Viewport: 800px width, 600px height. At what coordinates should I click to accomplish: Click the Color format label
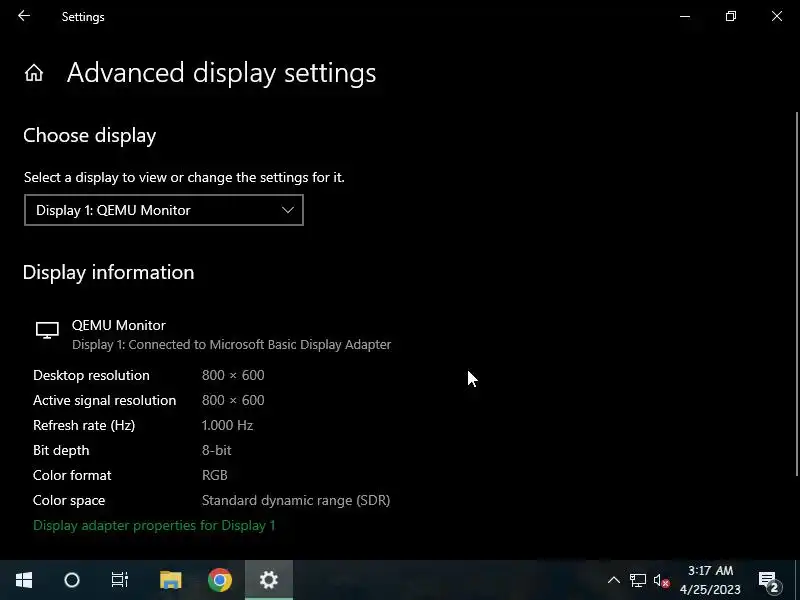72,476
